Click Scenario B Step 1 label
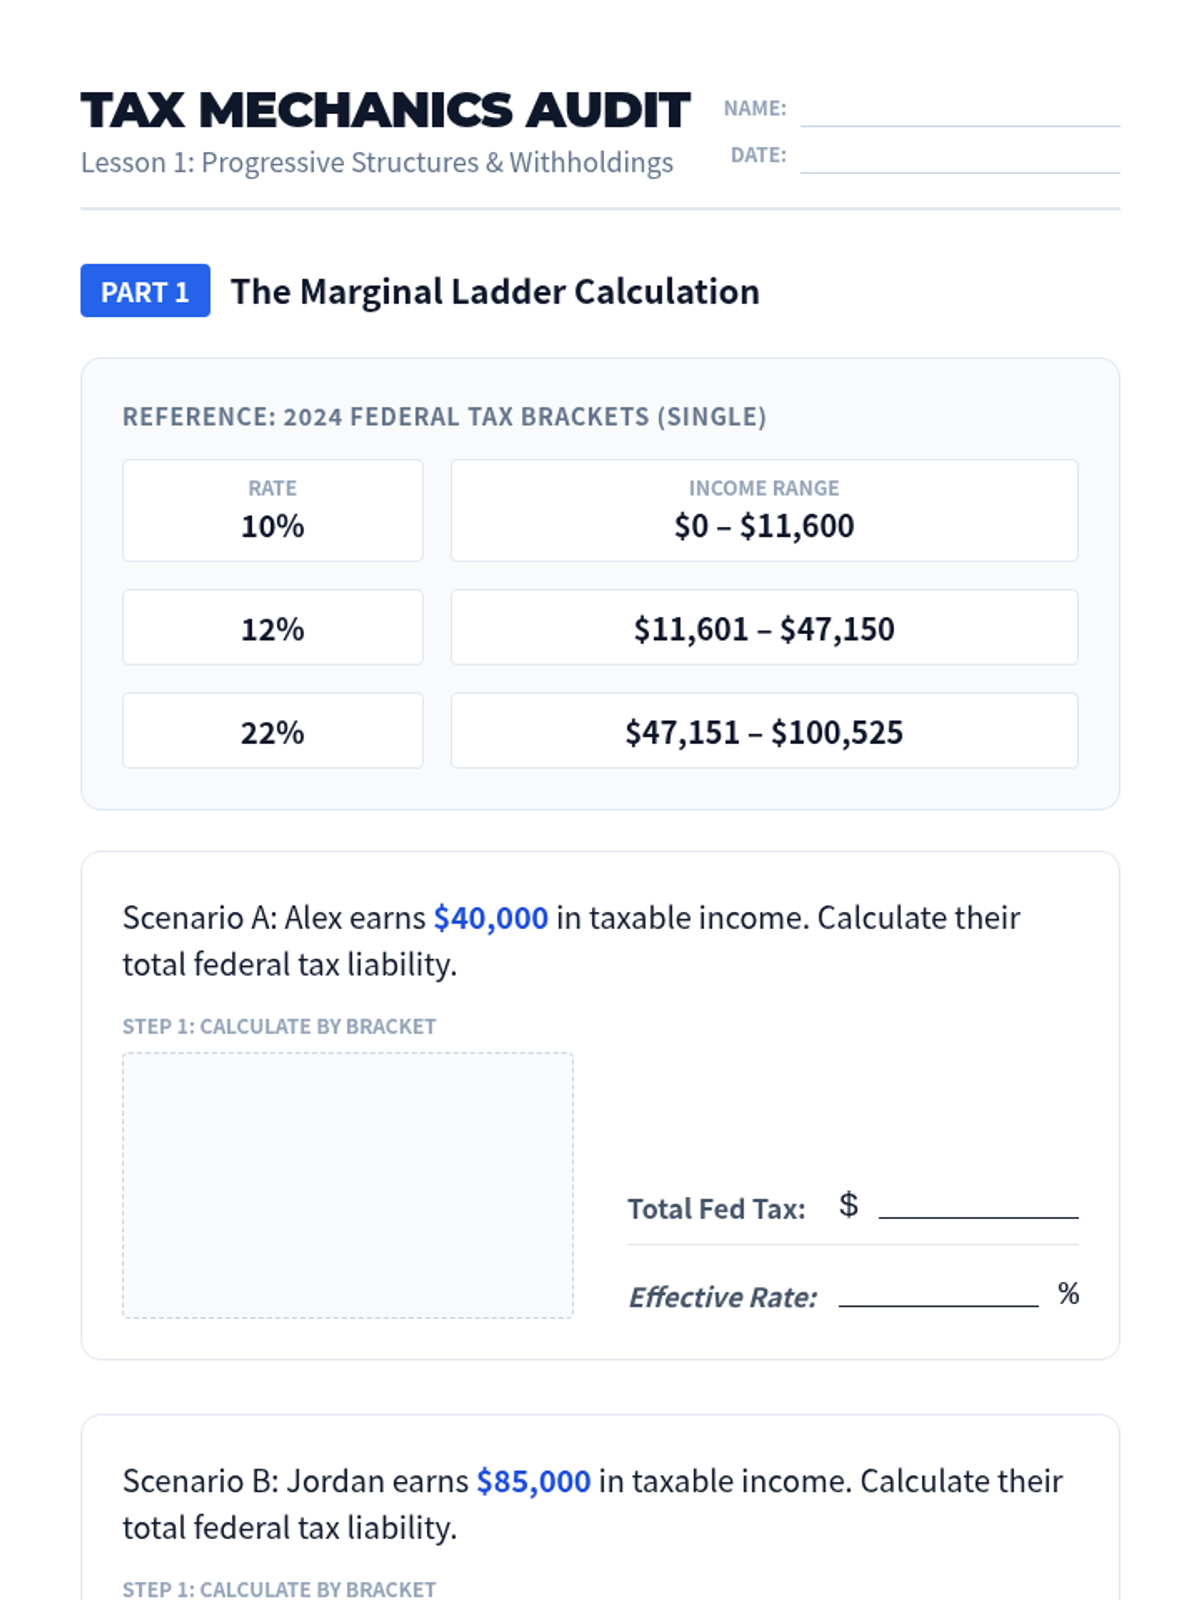Viewport: 1200px width, 1600px height. coord(279,1589)
